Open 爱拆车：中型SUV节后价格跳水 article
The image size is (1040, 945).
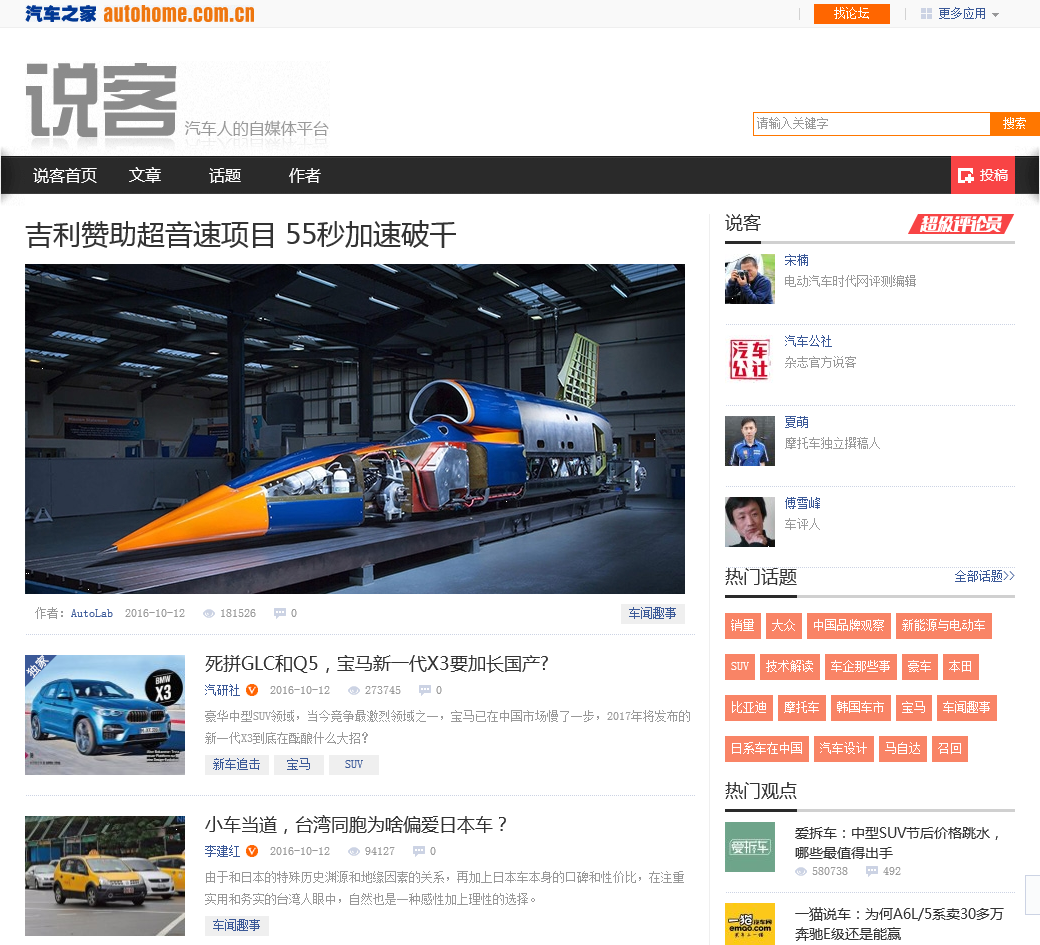pyautogui.click(x=897, y=843)
